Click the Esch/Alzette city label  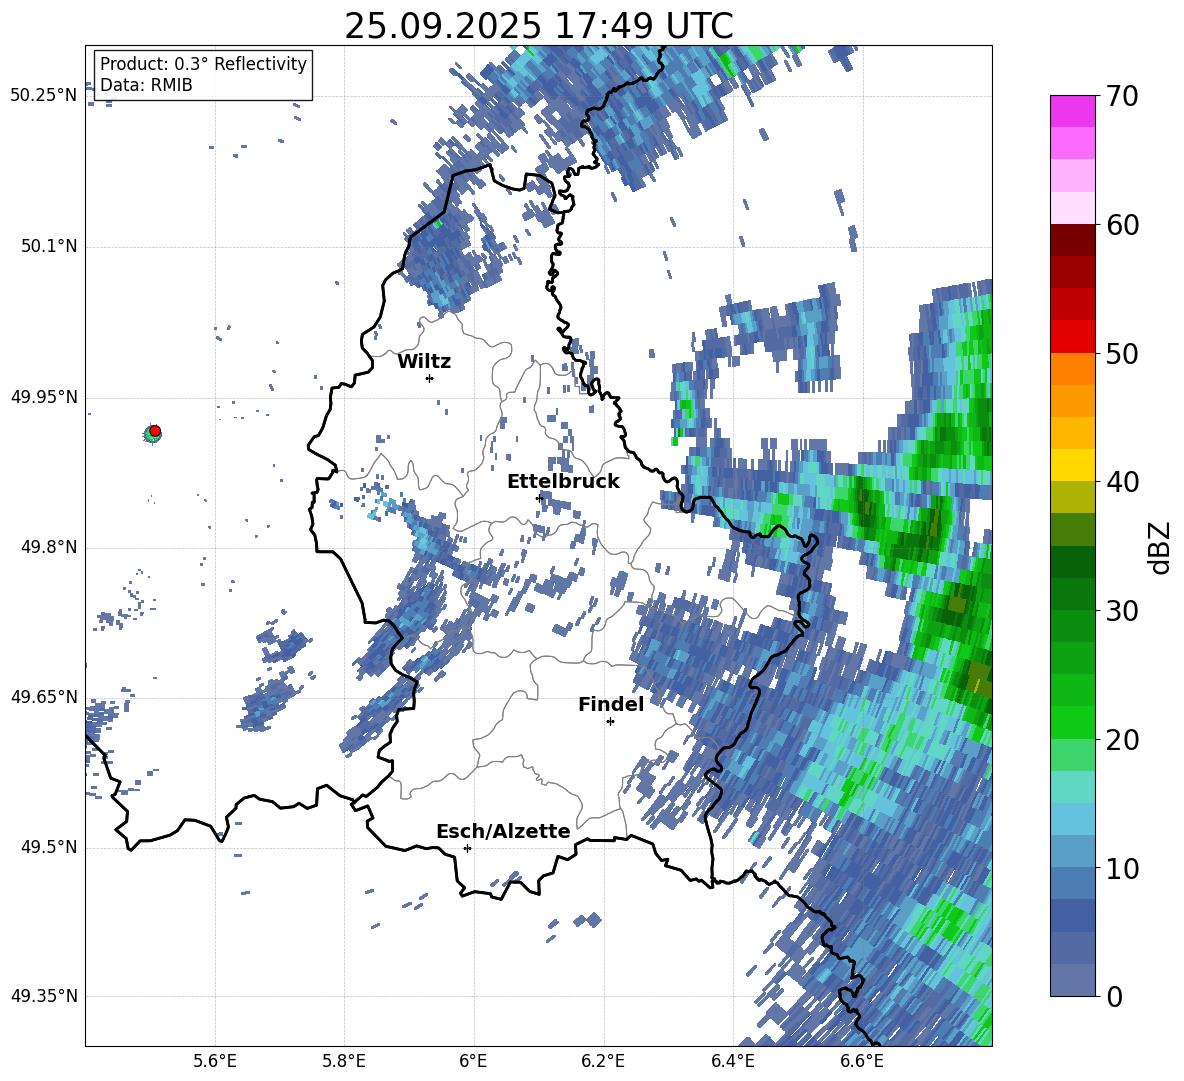pos(503,831)
